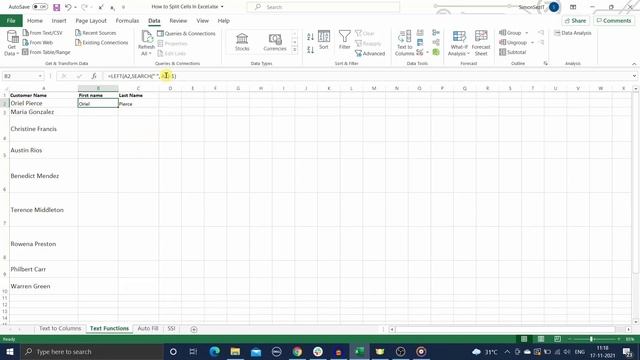Select Normal view in status bar

click(x=524, y=339)
